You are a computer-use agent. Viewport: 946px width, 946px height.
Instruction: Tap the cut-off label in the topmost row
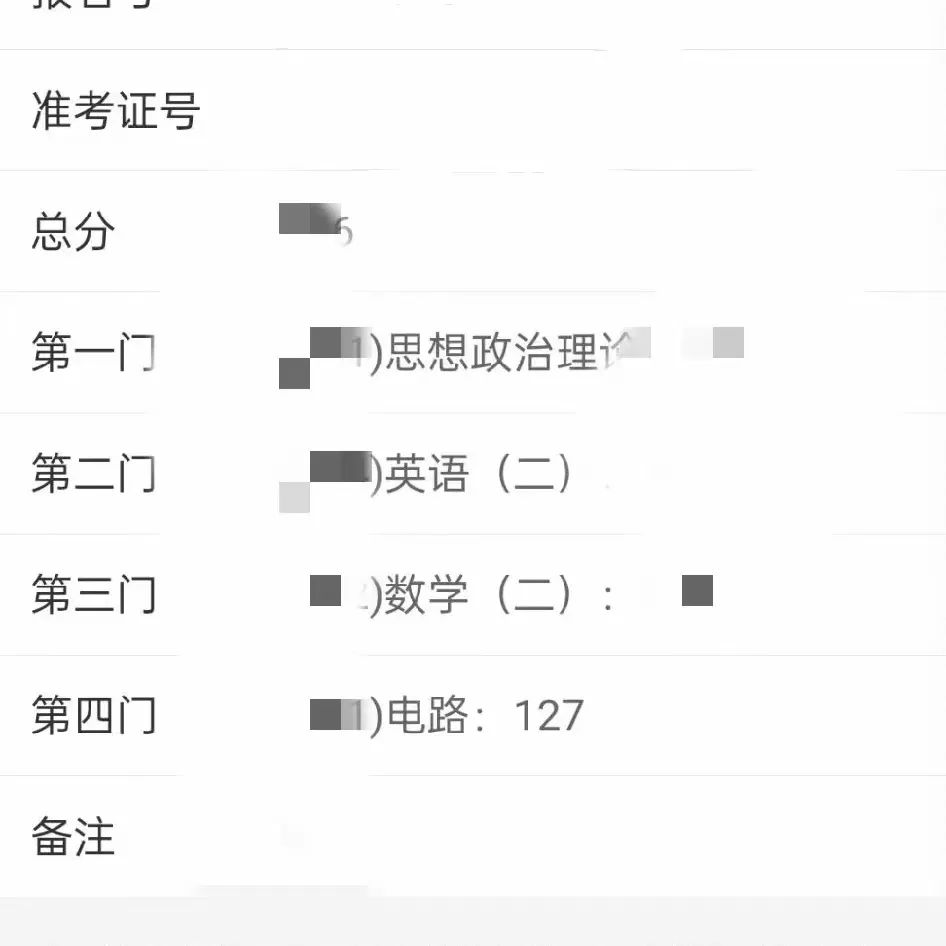click(94, 5)
